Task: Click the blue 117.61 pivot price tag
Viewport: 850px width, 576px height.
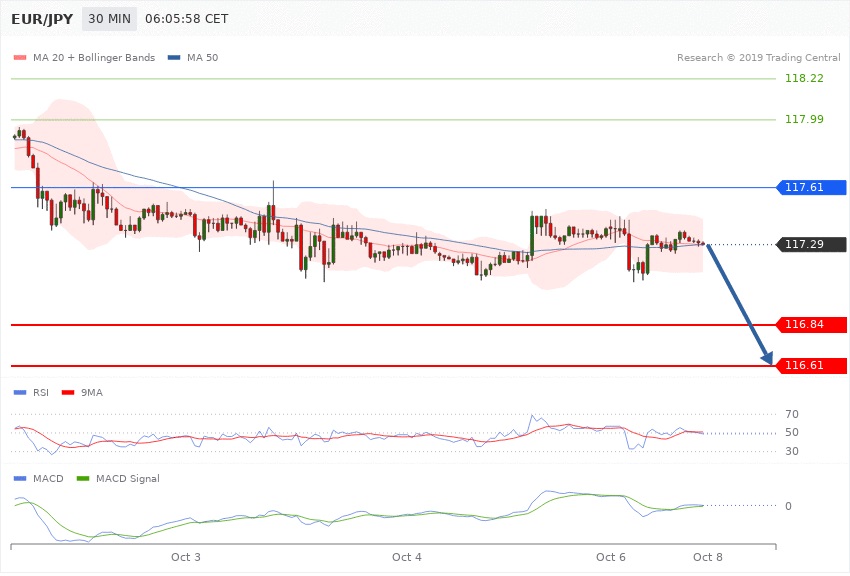Action: pyautogui.click(x=812, y=187)
